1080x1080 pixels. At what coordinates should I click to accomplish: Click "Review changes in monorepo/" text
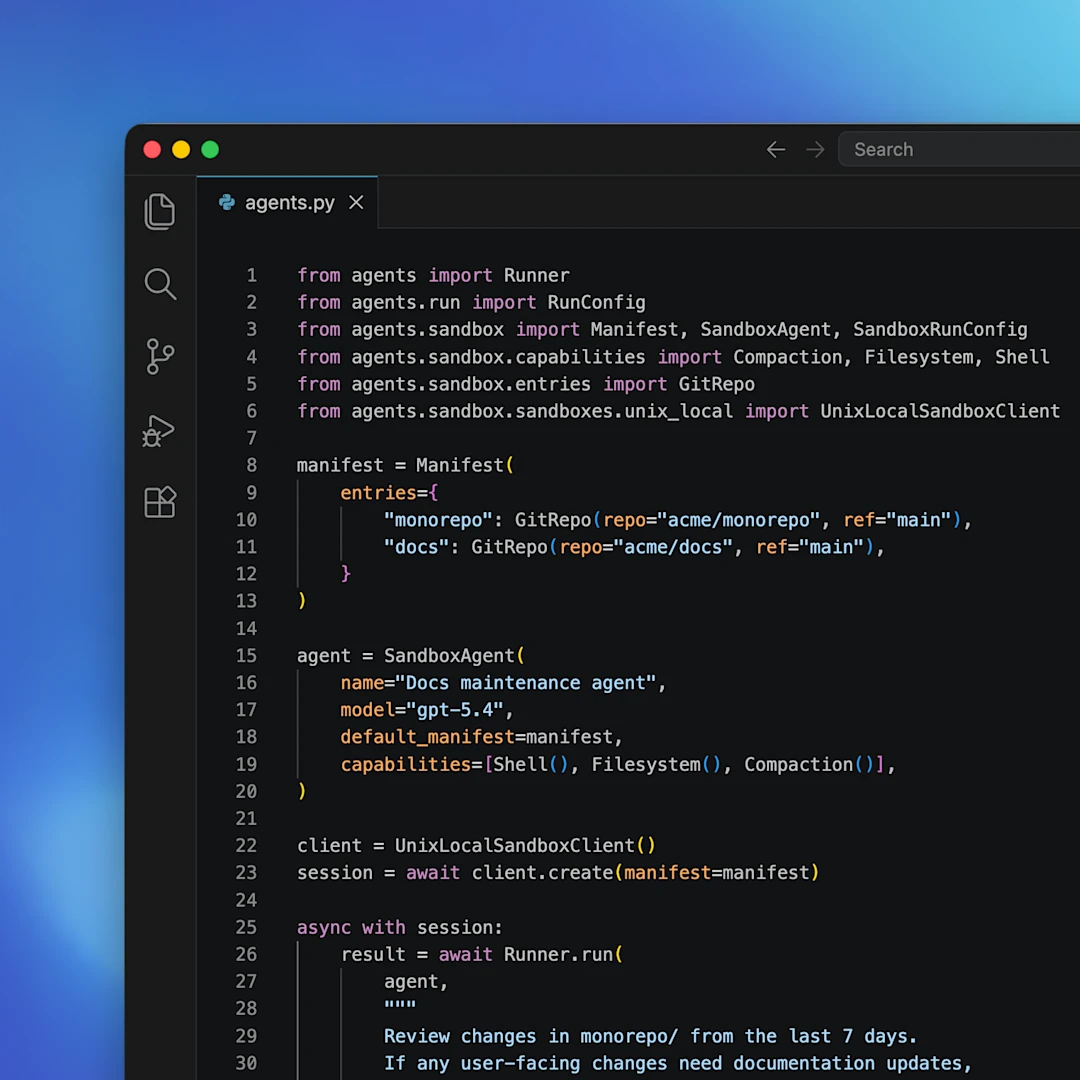(530, 1037)
